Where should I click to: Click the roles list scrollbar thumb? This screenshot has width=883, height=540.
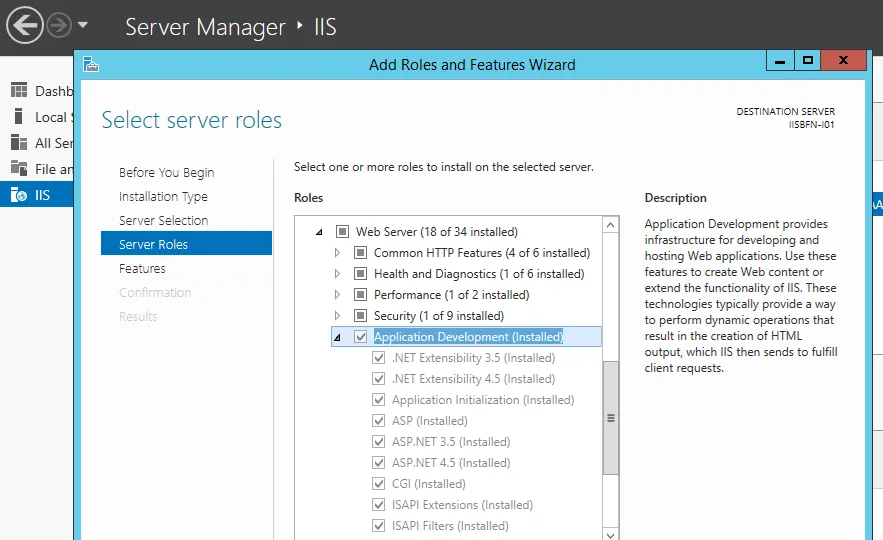click(x=611, y=417)
